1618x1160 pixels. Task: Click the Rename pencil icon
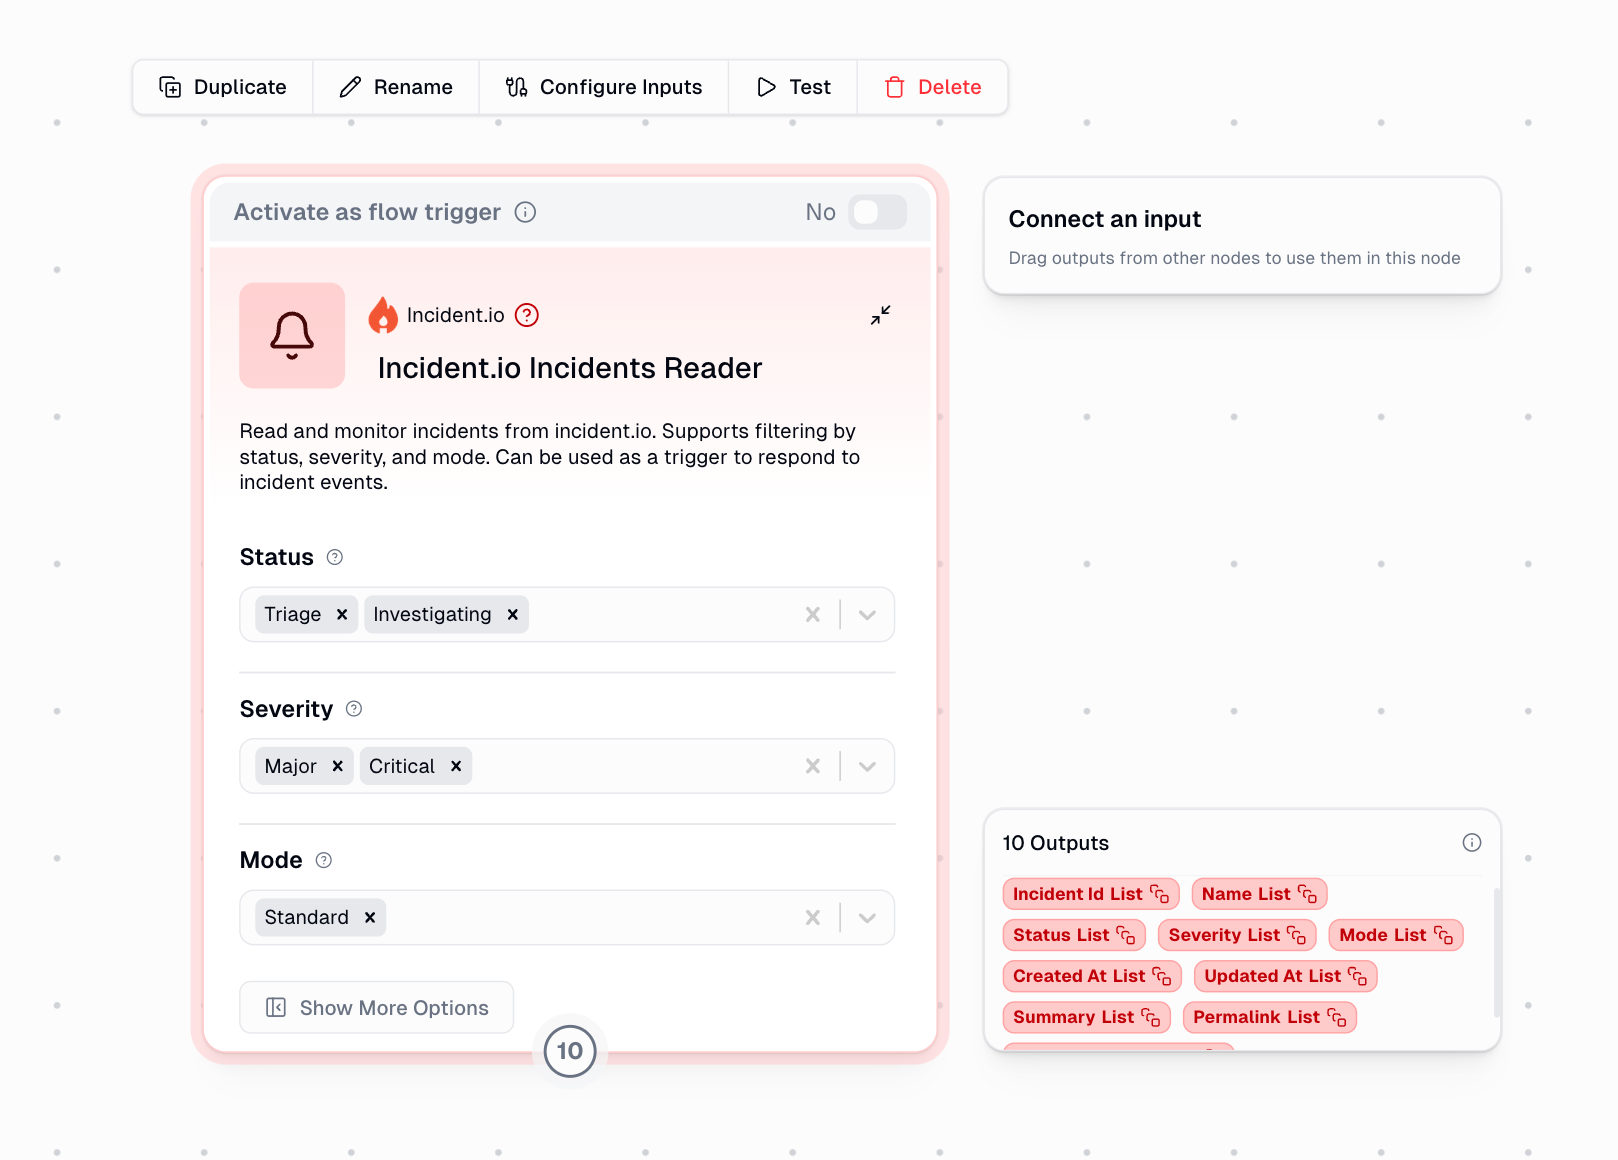pos(349,87)
